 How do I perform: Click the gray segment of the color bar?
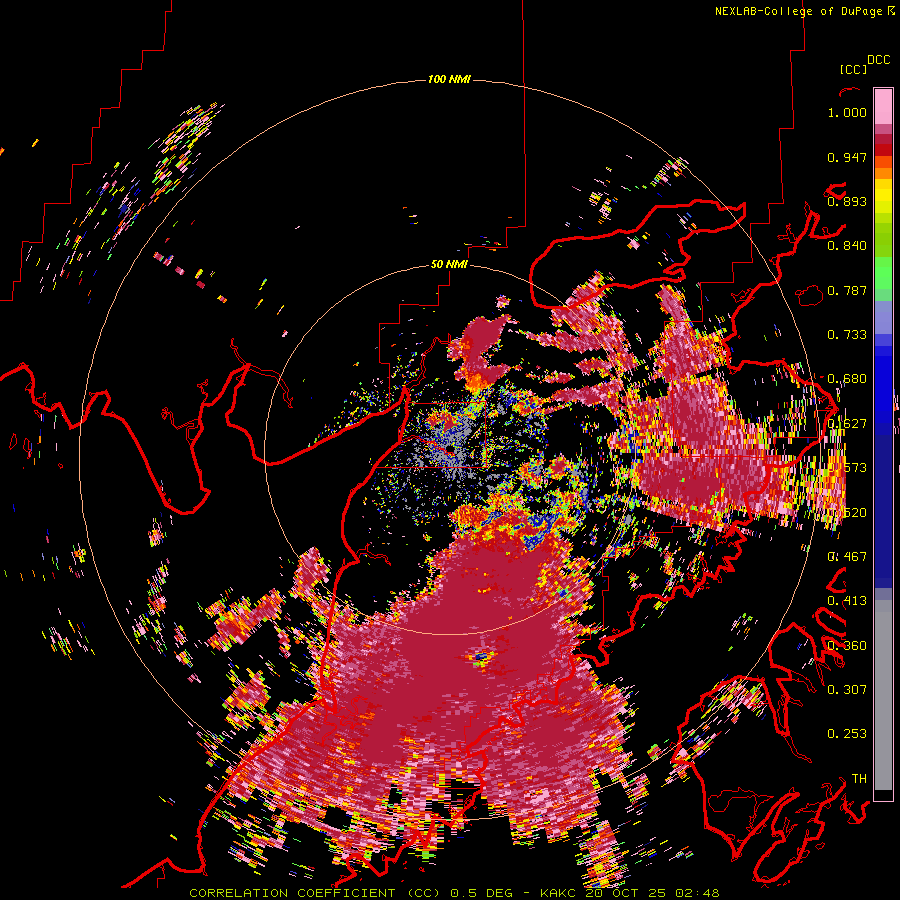tap(883, 695)
